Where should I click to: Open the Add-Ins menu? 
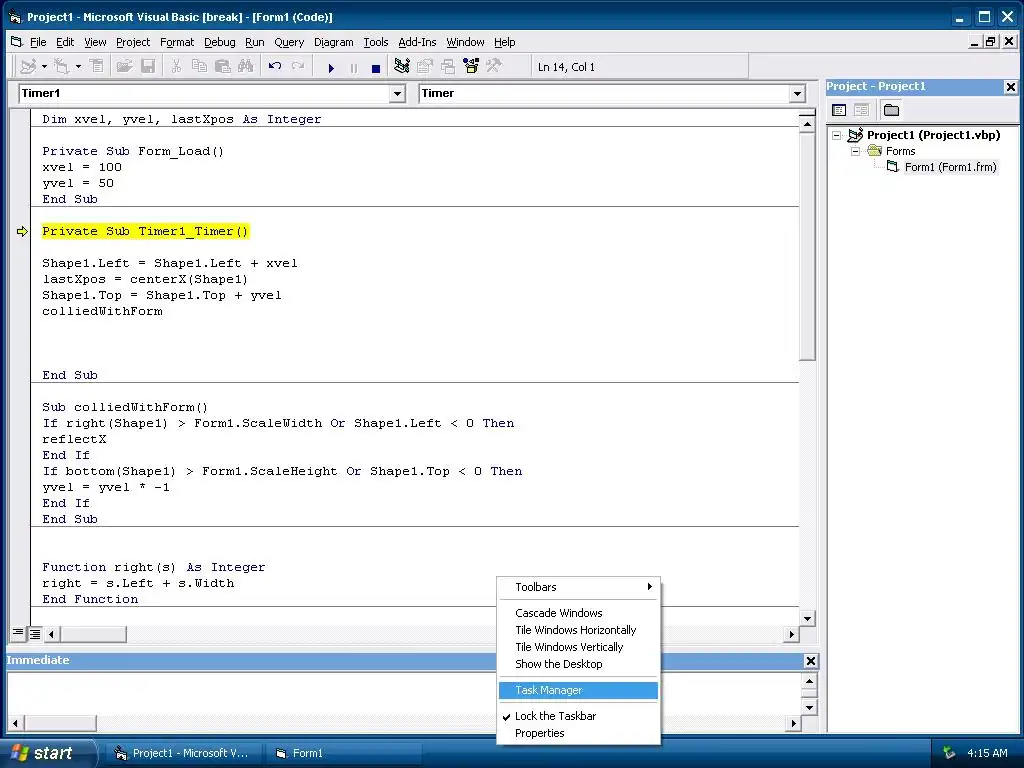click(417, 42)
